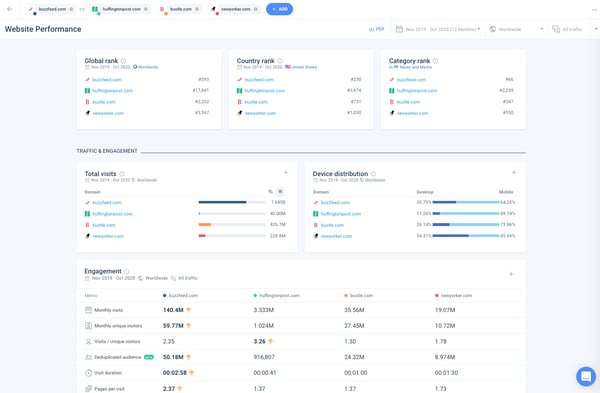The width and height of the screenshot is (600, 393).
Task: Remove buzzfeed.com from the comparison bar
Action: point(71,9)
